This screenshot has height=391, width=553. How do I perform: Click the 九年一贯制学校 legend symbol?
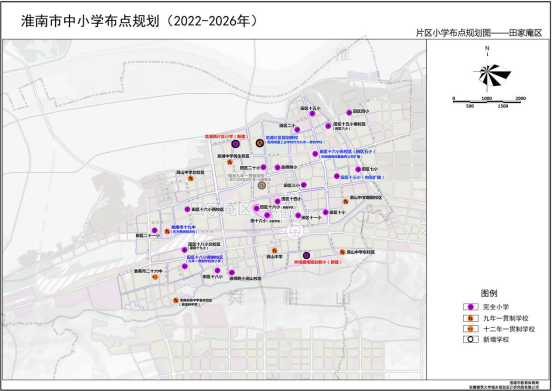point(470,318)
